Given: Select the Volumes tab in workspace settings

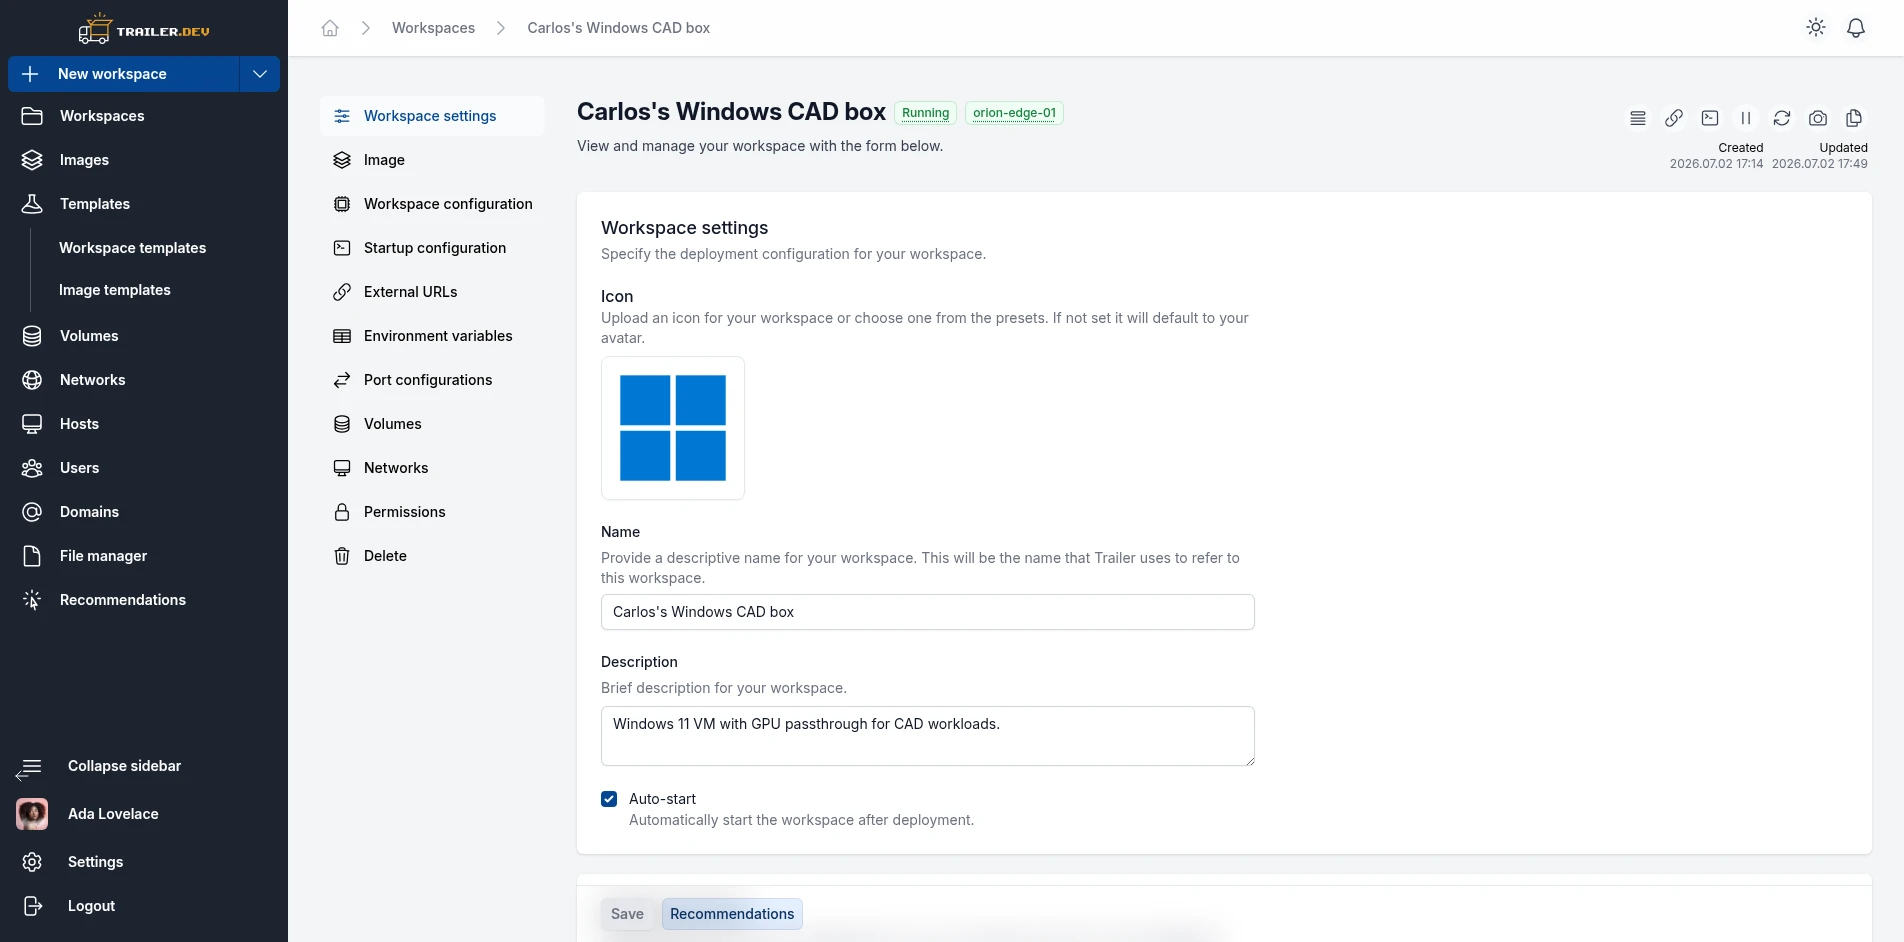Looking at the screenshot, I should click(x=432, y=424).
